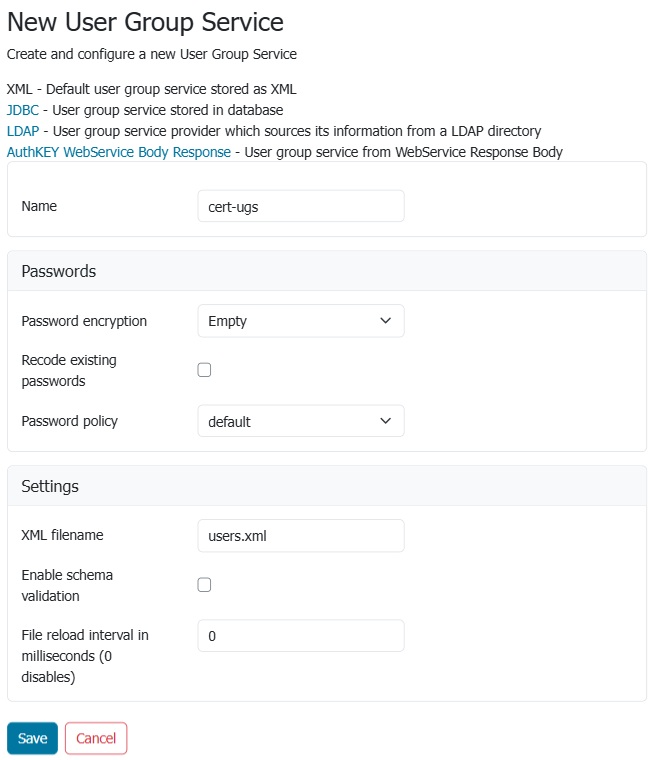This screenshot has width=650, height=760.
Task: Click the "New User Group Service" heading
Action: (x=145, y=21)
